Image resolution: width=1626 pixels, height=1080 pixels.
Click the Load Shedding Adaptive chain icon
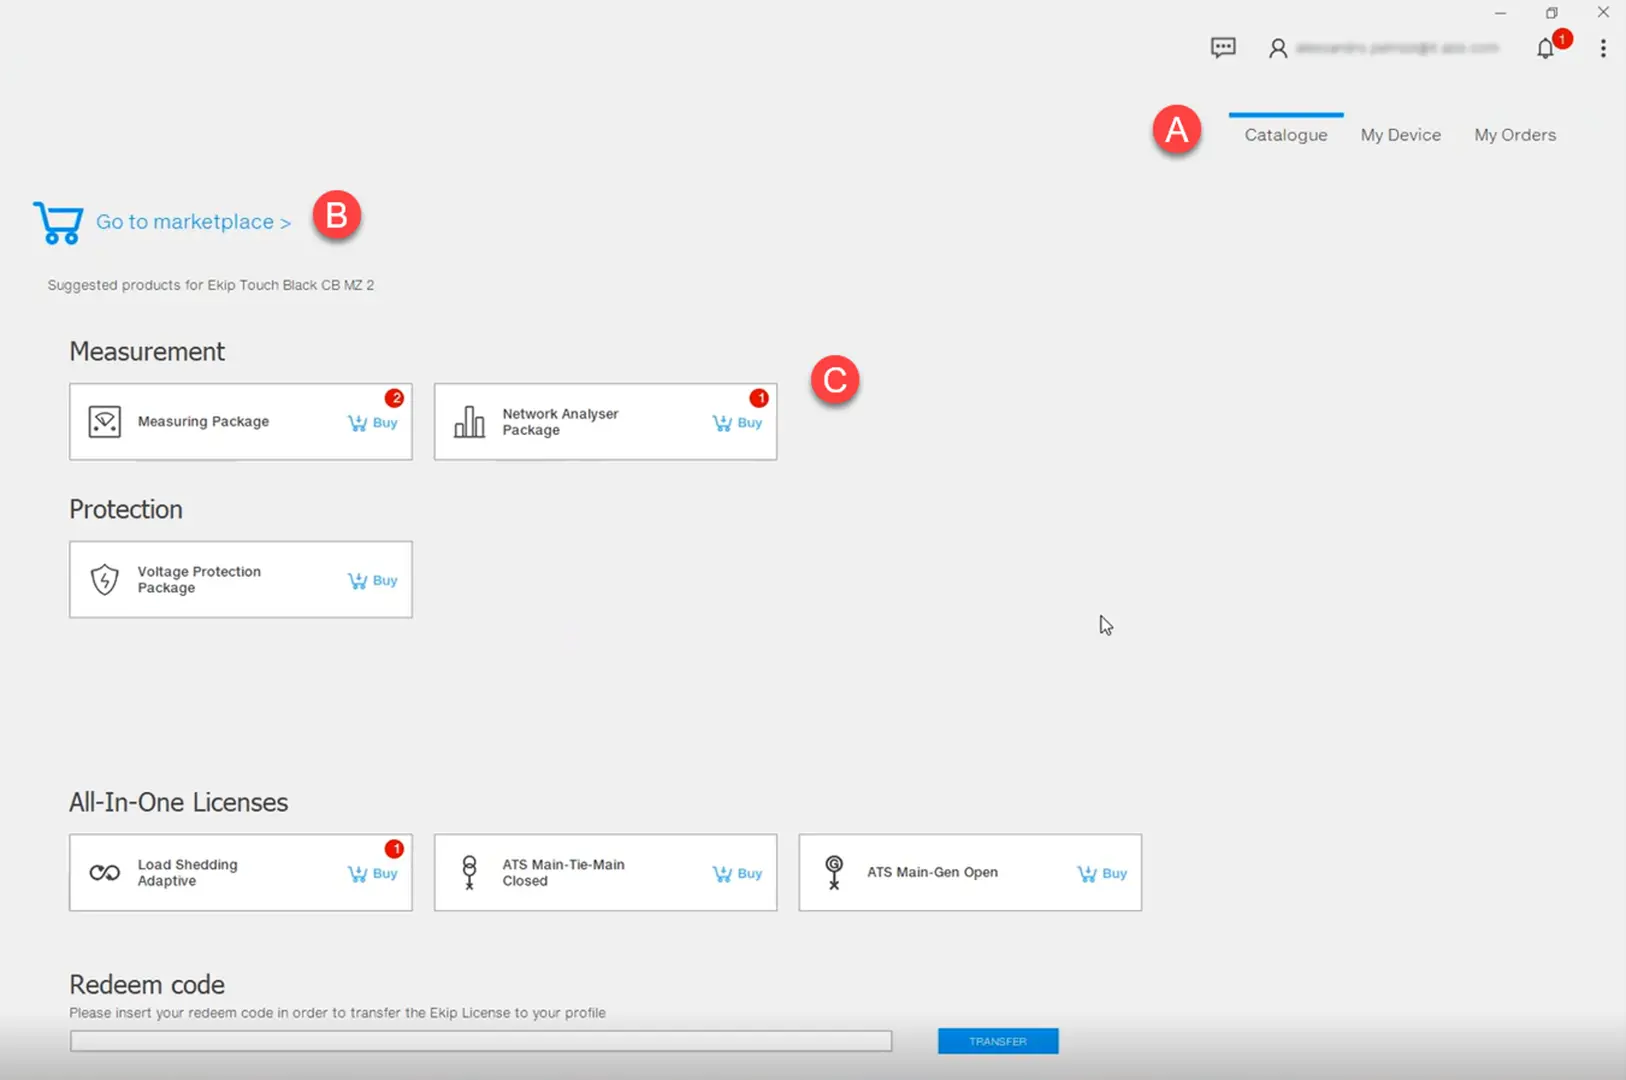click(x=104, y=872)
